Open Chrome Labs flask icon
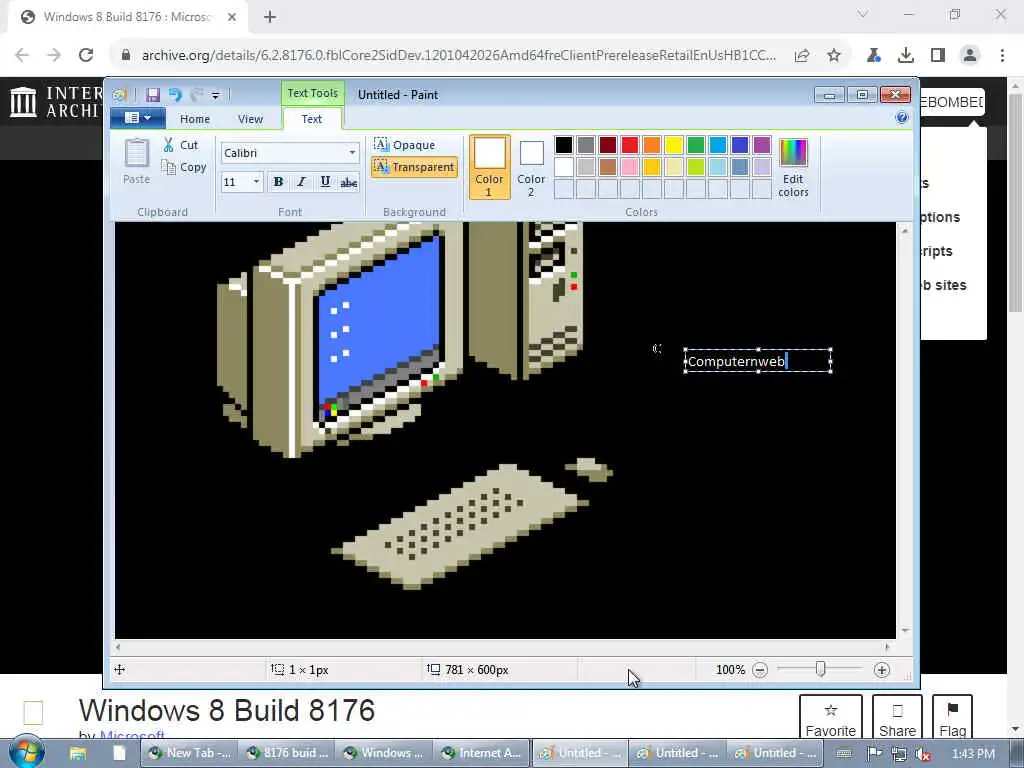1024x768 pixels. pos(874,56)
